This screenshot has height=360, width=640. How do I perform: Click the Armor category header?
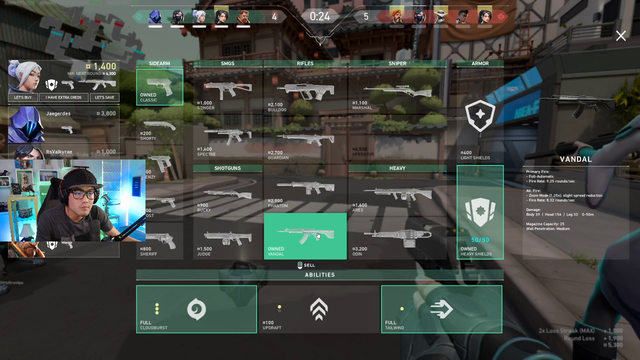click(x=480, y=64)
